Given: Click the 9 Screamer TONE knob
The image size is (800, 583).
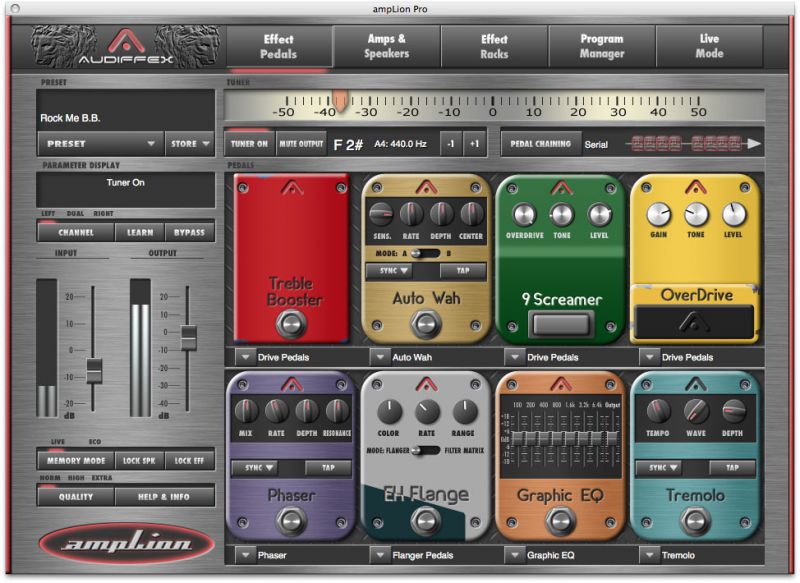Looking at the screenshot, I should (561, 215).
